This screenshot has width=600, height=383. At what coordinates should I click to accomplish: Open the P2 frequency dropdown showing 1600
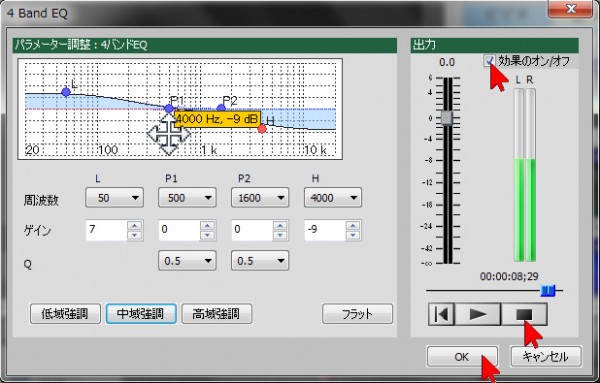click(260, 198)
